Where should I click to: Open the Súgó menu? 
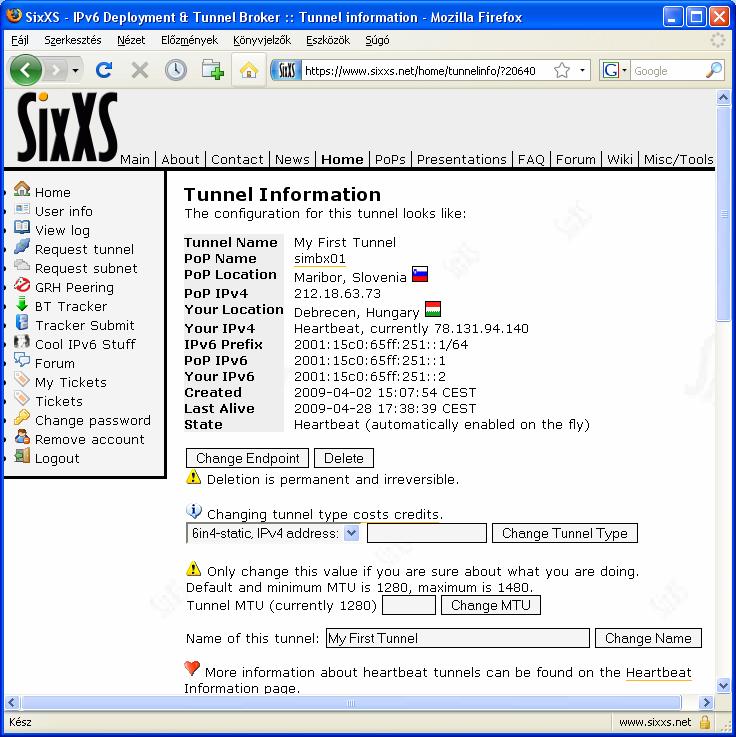click(377, 40)
